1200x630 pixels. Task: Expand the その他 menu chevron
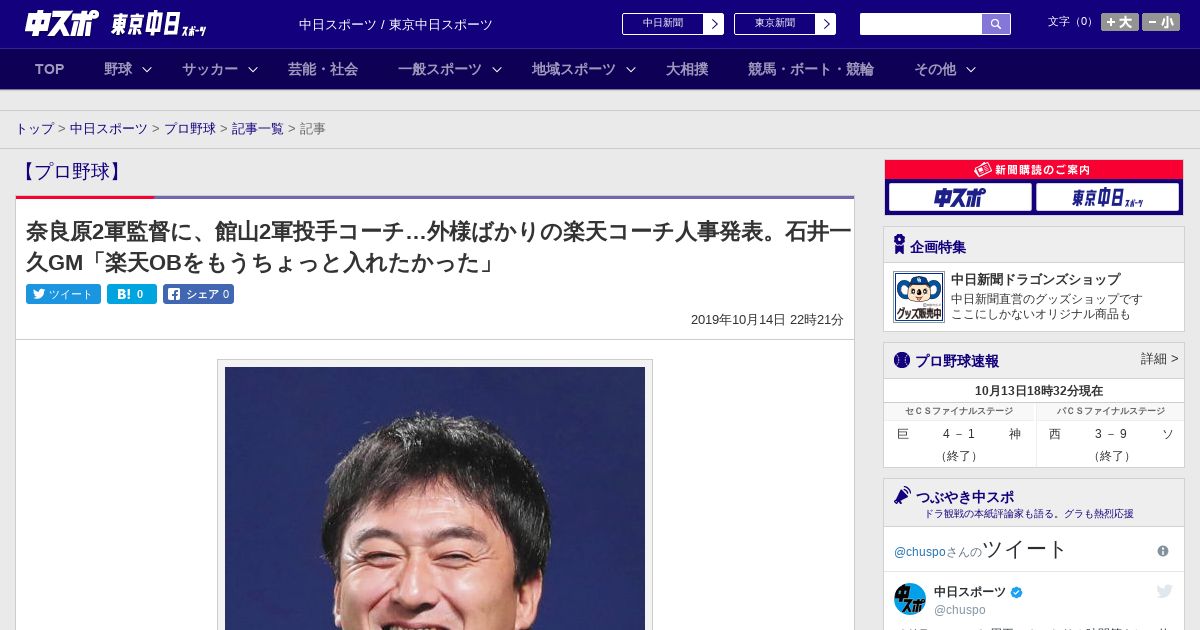pyautogui.click(x=971, y=70)
